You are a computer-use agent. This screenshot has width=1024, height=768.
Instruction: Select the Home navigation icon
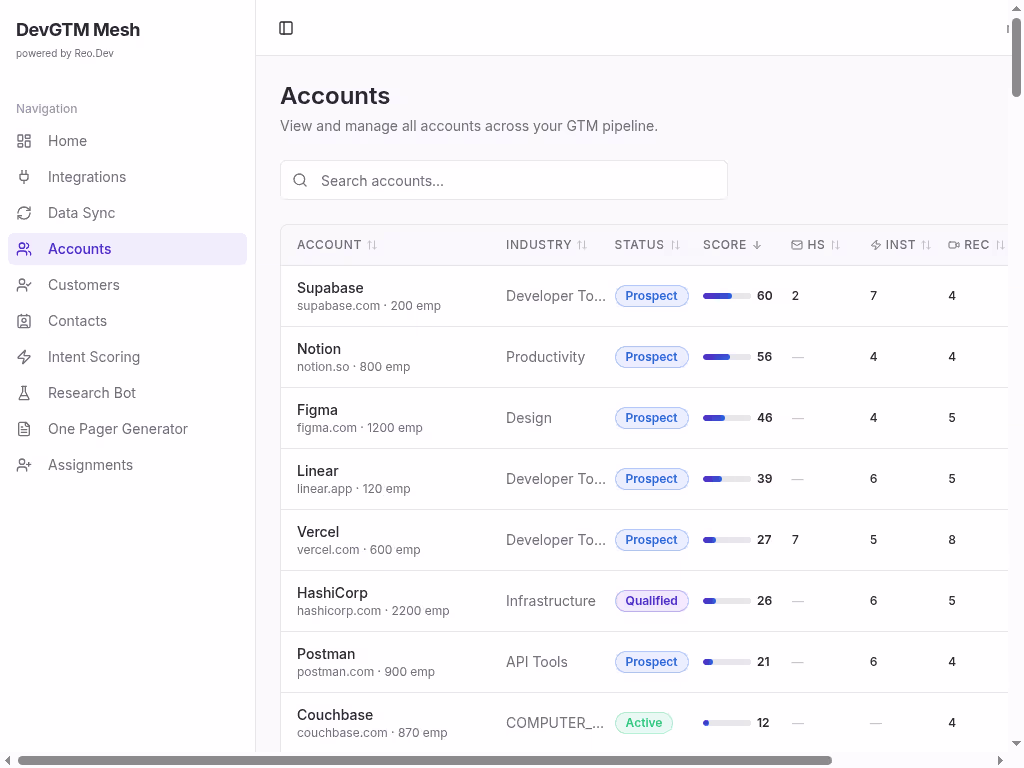[x=24, y=141]
